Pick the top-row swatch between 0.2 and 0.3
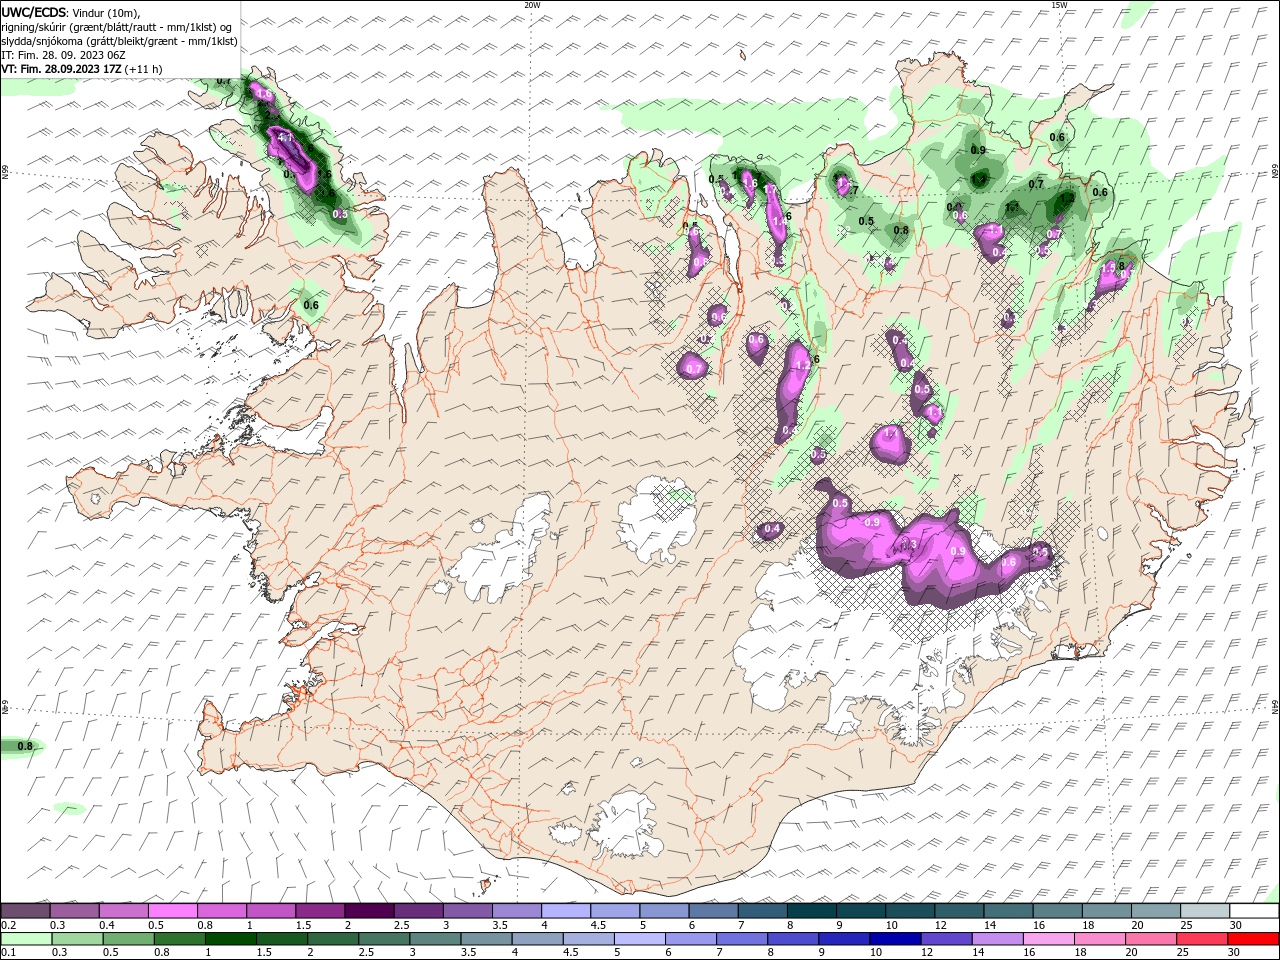Screen dimensions: 1280x960 coord(26,911)
